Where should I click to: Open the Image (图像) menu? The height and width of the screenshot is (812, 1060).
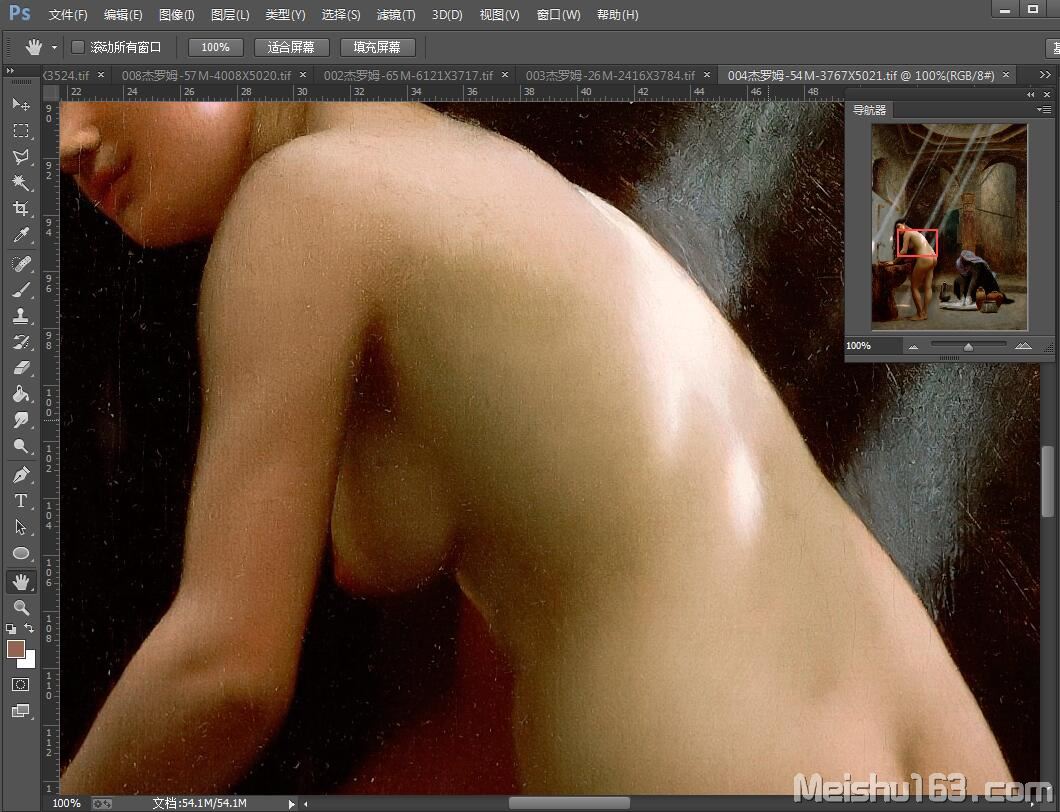176,14
